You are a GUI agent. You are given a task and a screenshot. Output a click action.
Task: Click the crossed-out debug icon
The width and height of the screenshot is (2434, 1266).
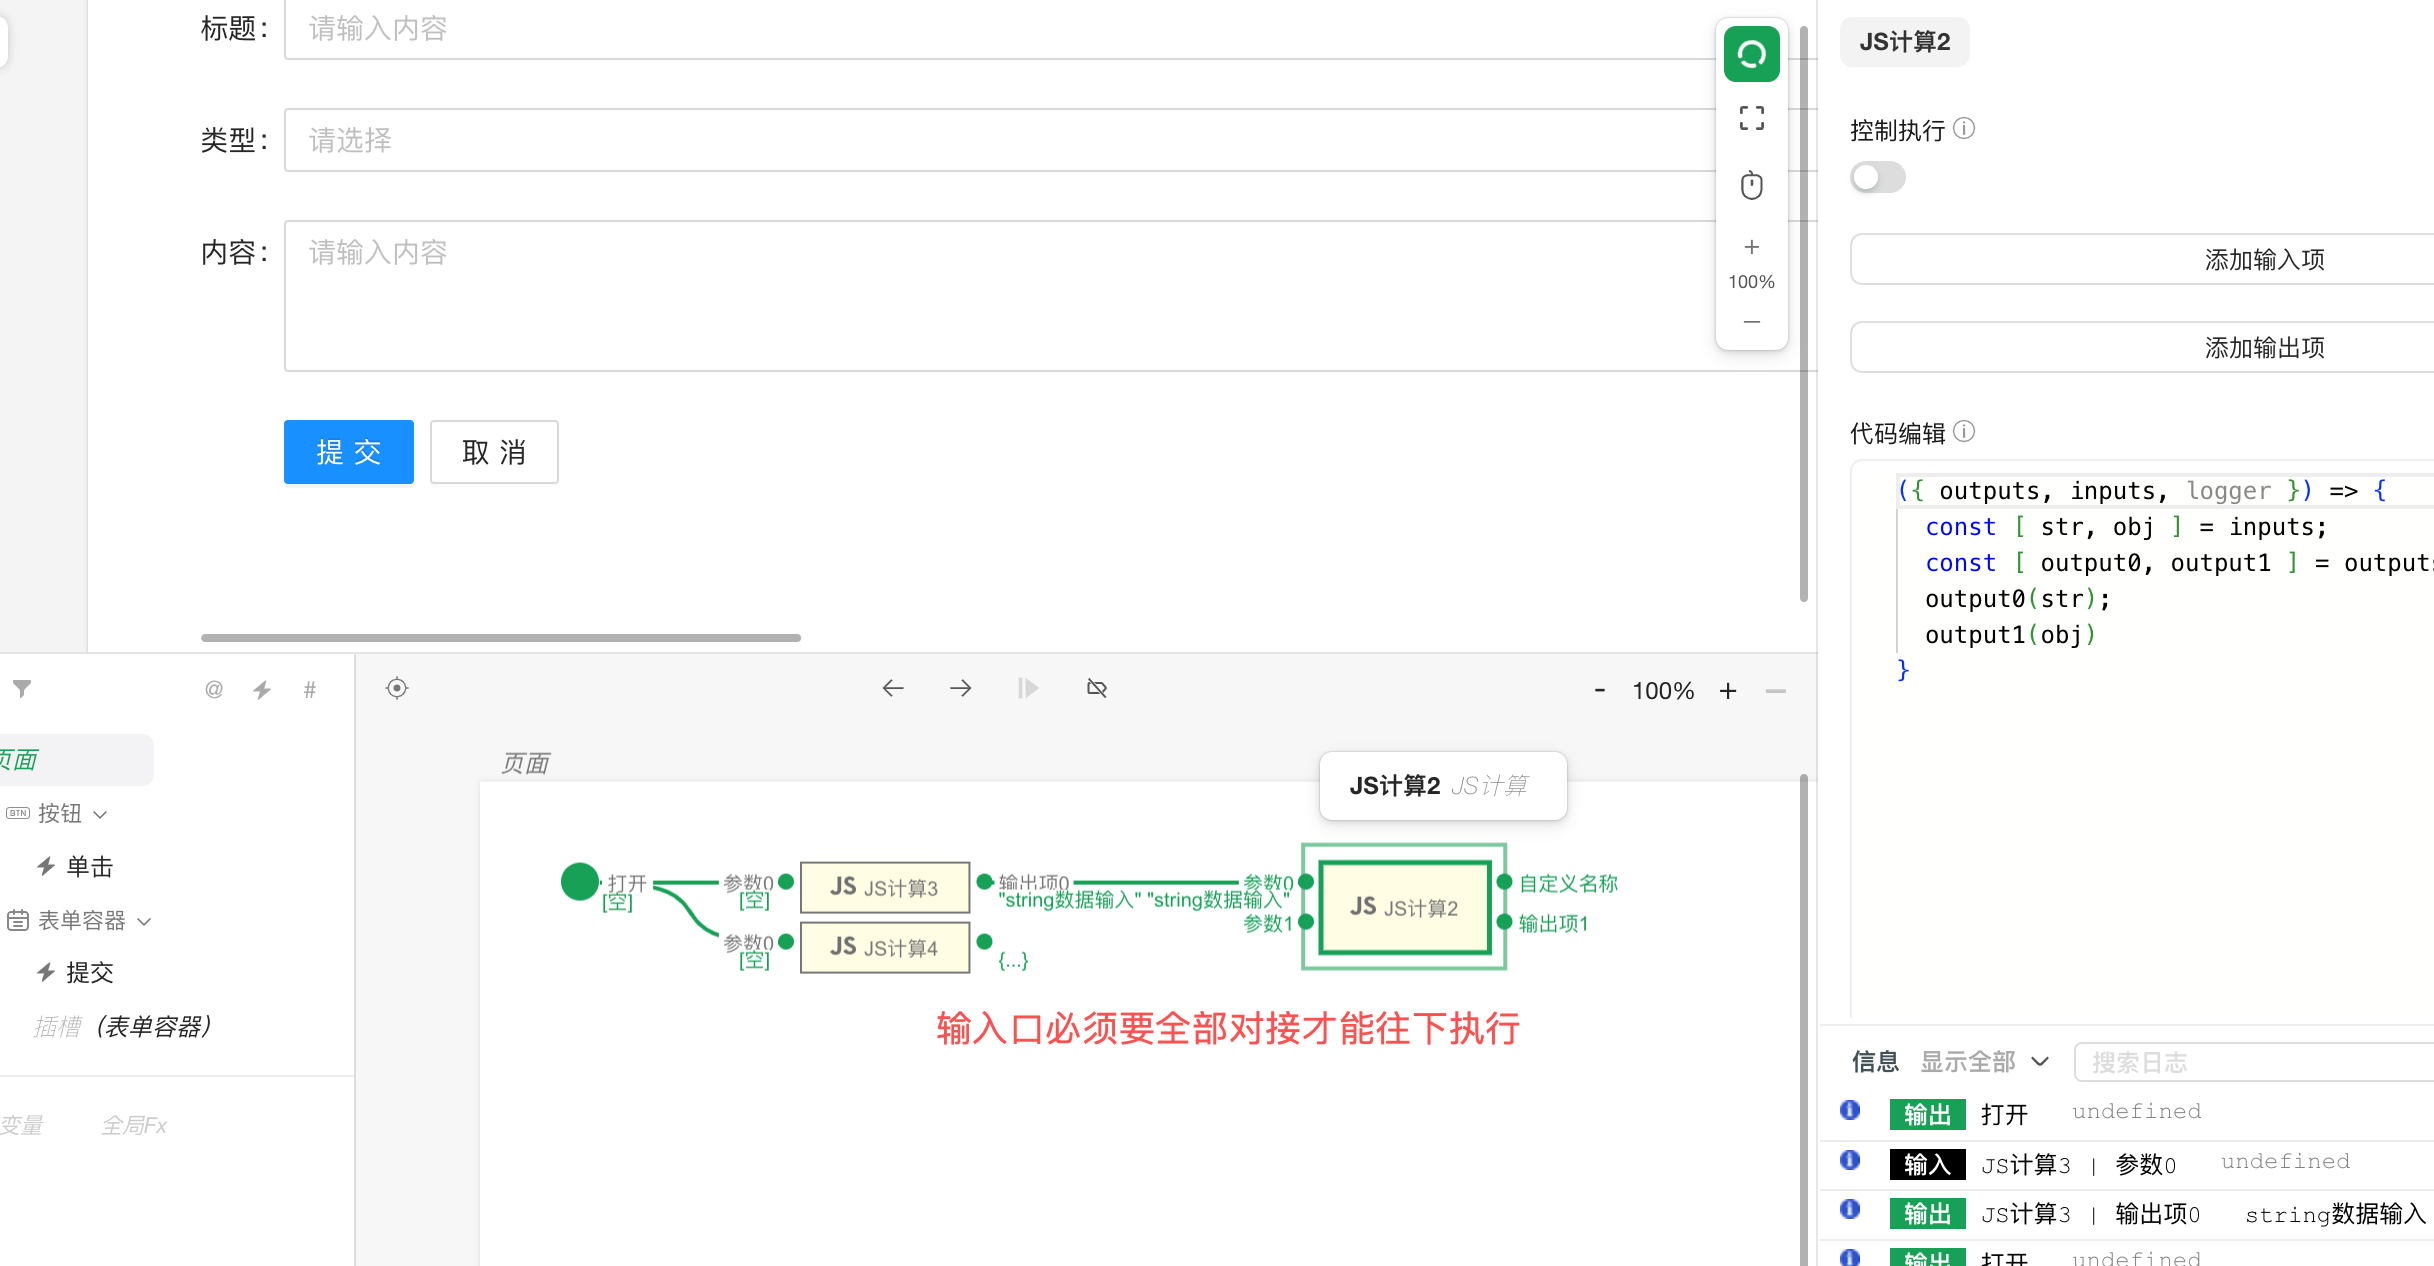pyautogui.click(x=1096, y=688)
